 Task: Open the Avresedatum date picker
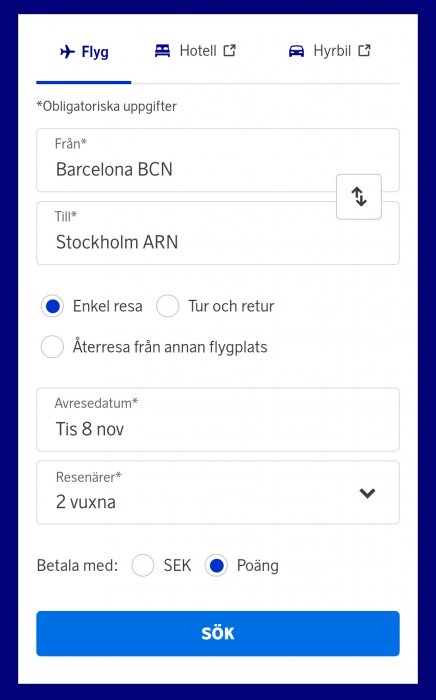218,420
